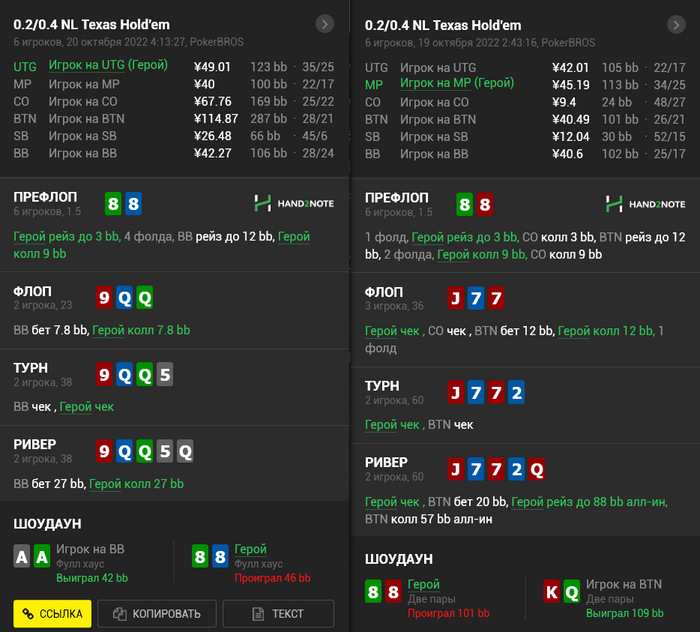Click the Hand2Note logo in left panel
Image resolution: width=700 pixels, height=632 pixels.
pos(294,204)
